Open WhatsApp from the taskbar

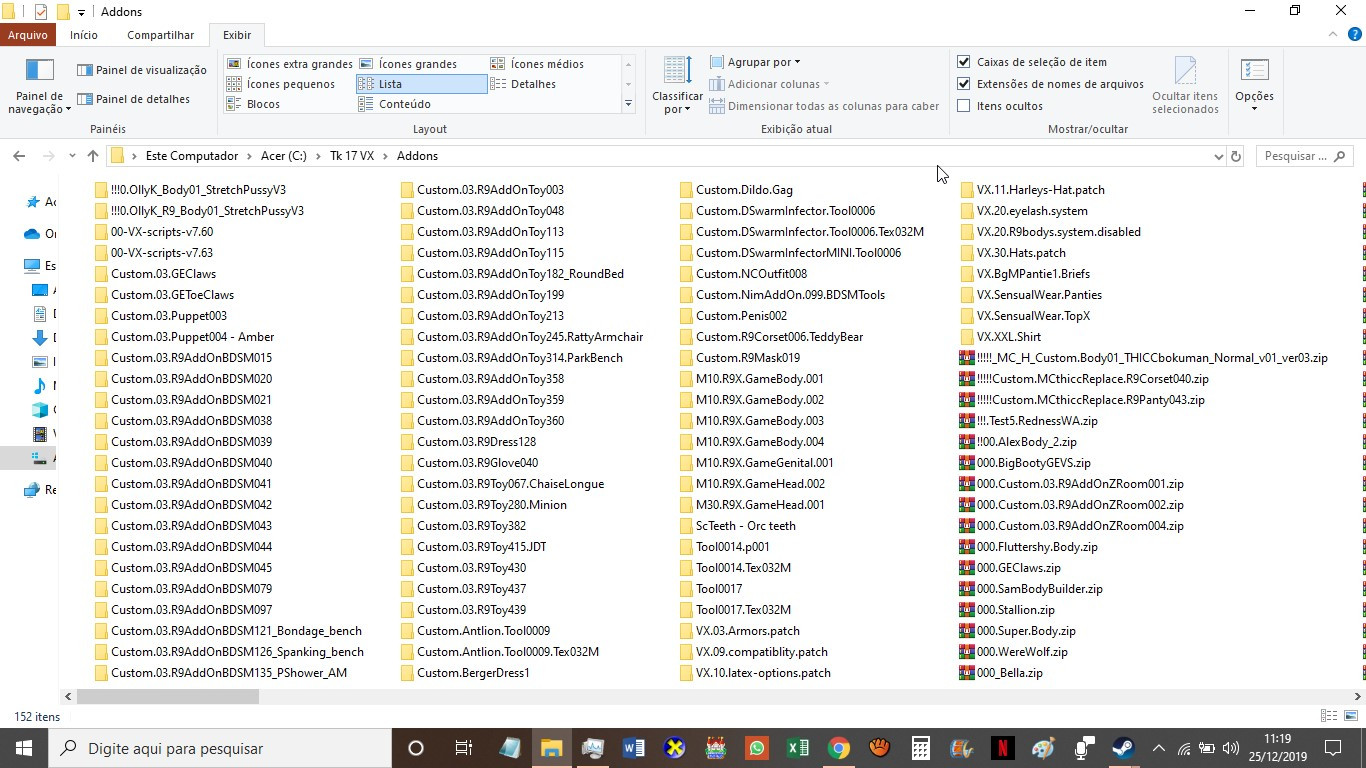tap(756, 748)
